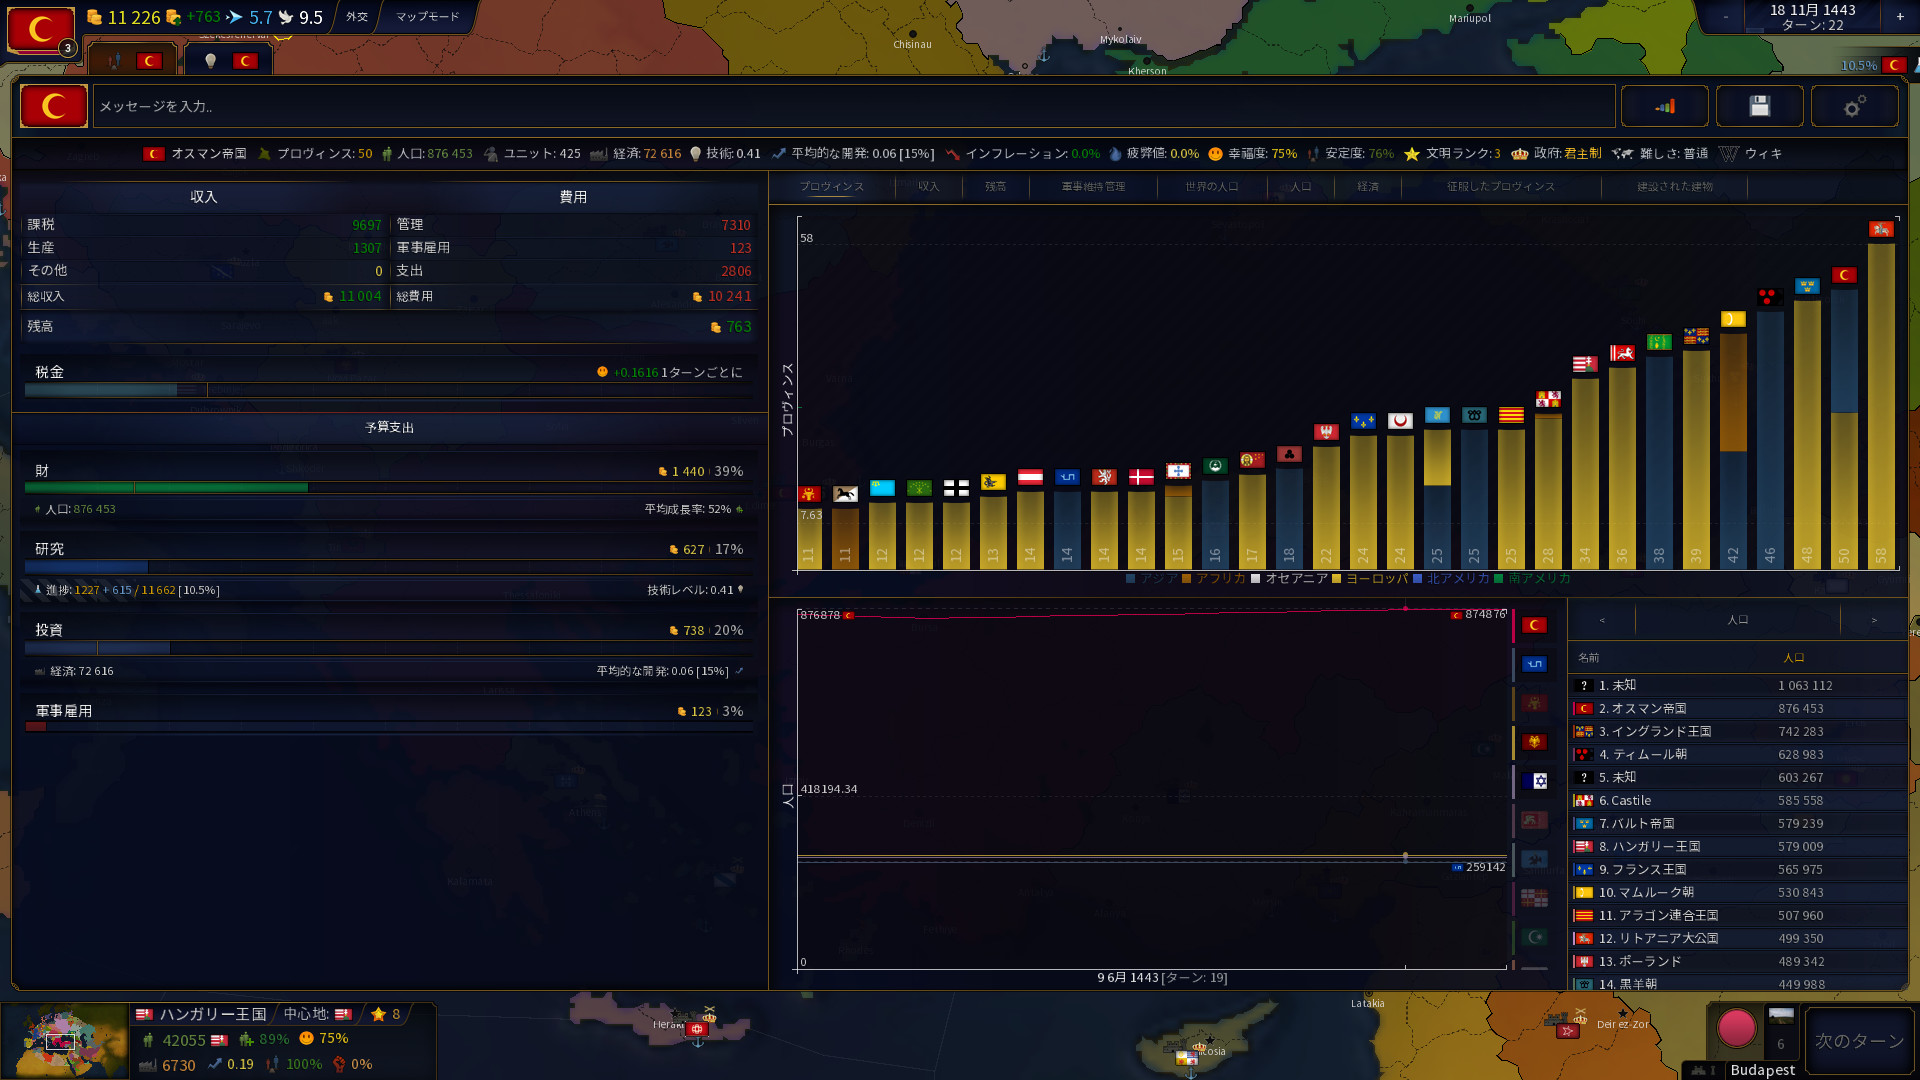Click the Ottoman flag beside message input
This screenshot has width=1920, height=1080.
54,106
